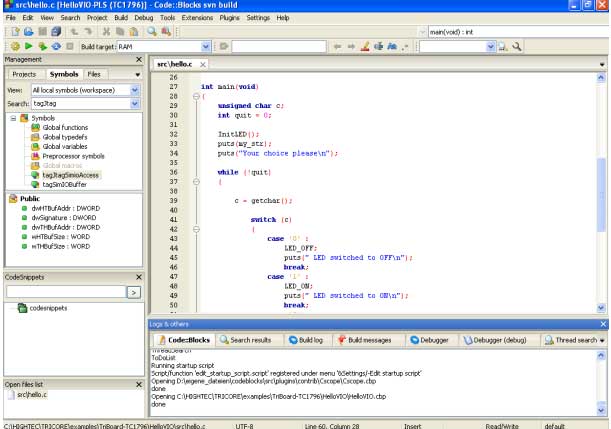The height and width of the screenshot is (429, 611).
Task: Select dwSignature : DWORD member
Action: [x=64, y=218]
